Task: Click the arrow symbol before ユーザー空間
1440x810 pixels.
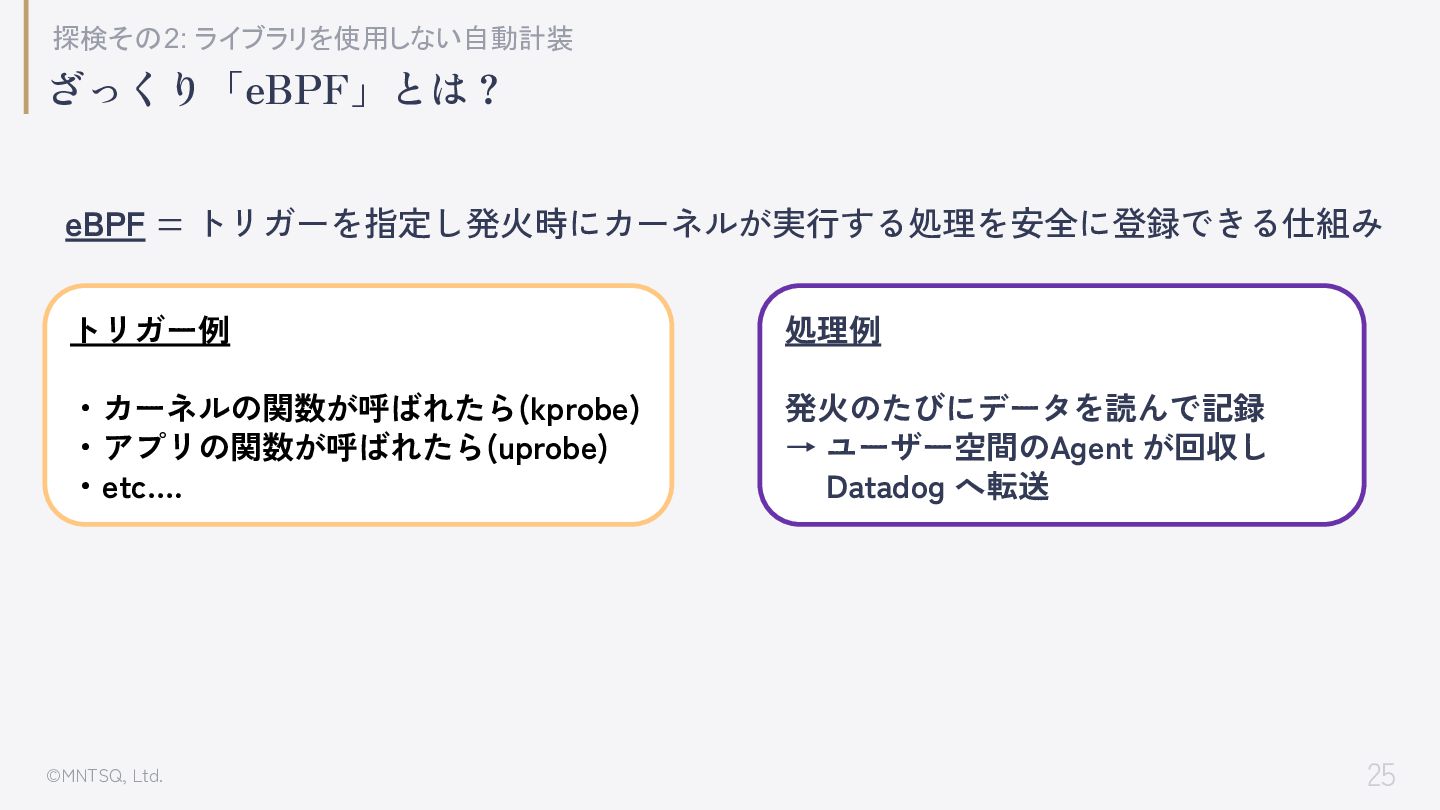Action: tap(800, 448)
